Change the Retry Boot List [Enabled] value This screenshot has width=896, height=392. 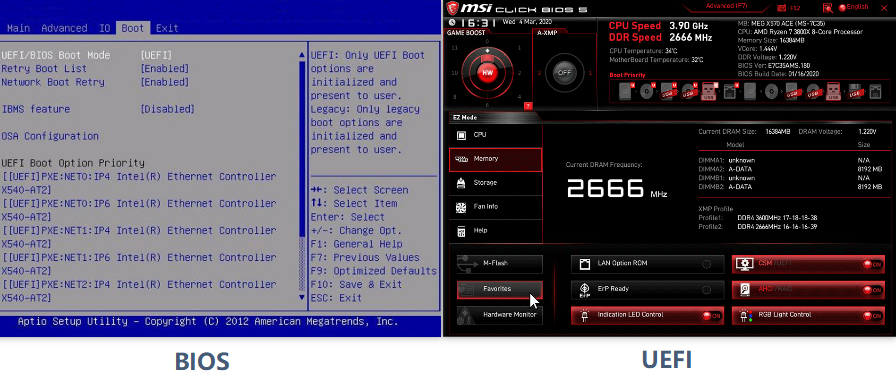tap(165, 69)
